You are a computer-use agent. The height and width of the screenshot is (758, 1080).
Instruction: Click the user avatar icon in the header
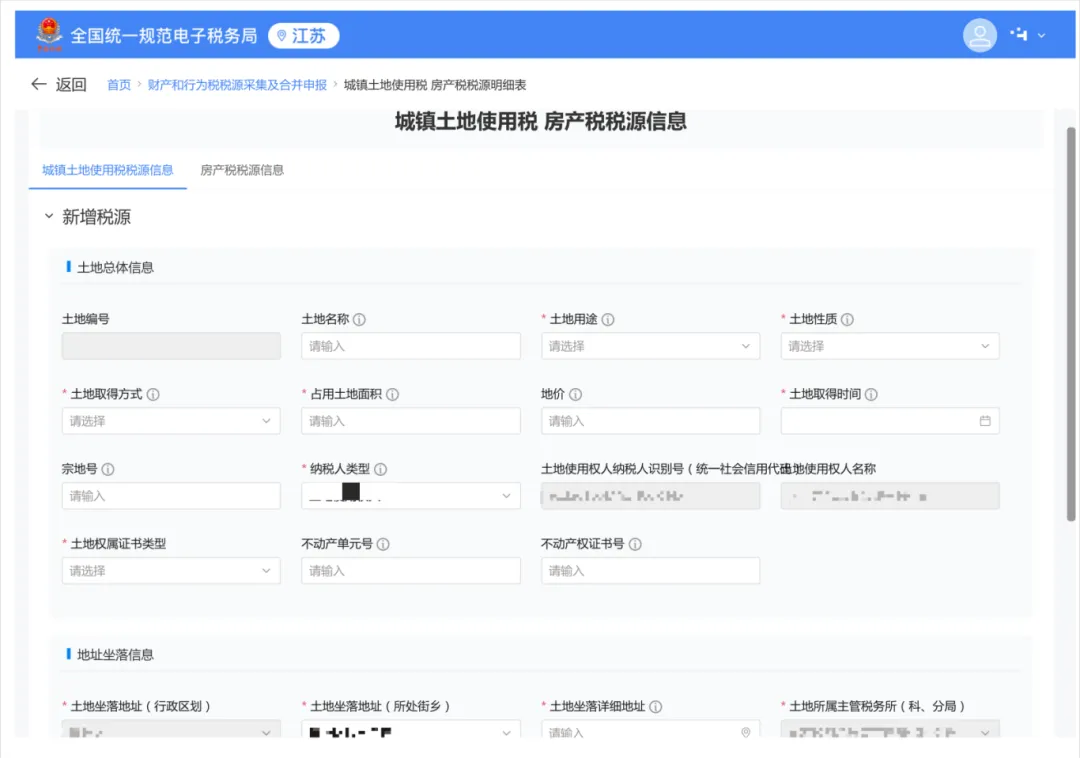pyautogui.click(x=980, y=35)
